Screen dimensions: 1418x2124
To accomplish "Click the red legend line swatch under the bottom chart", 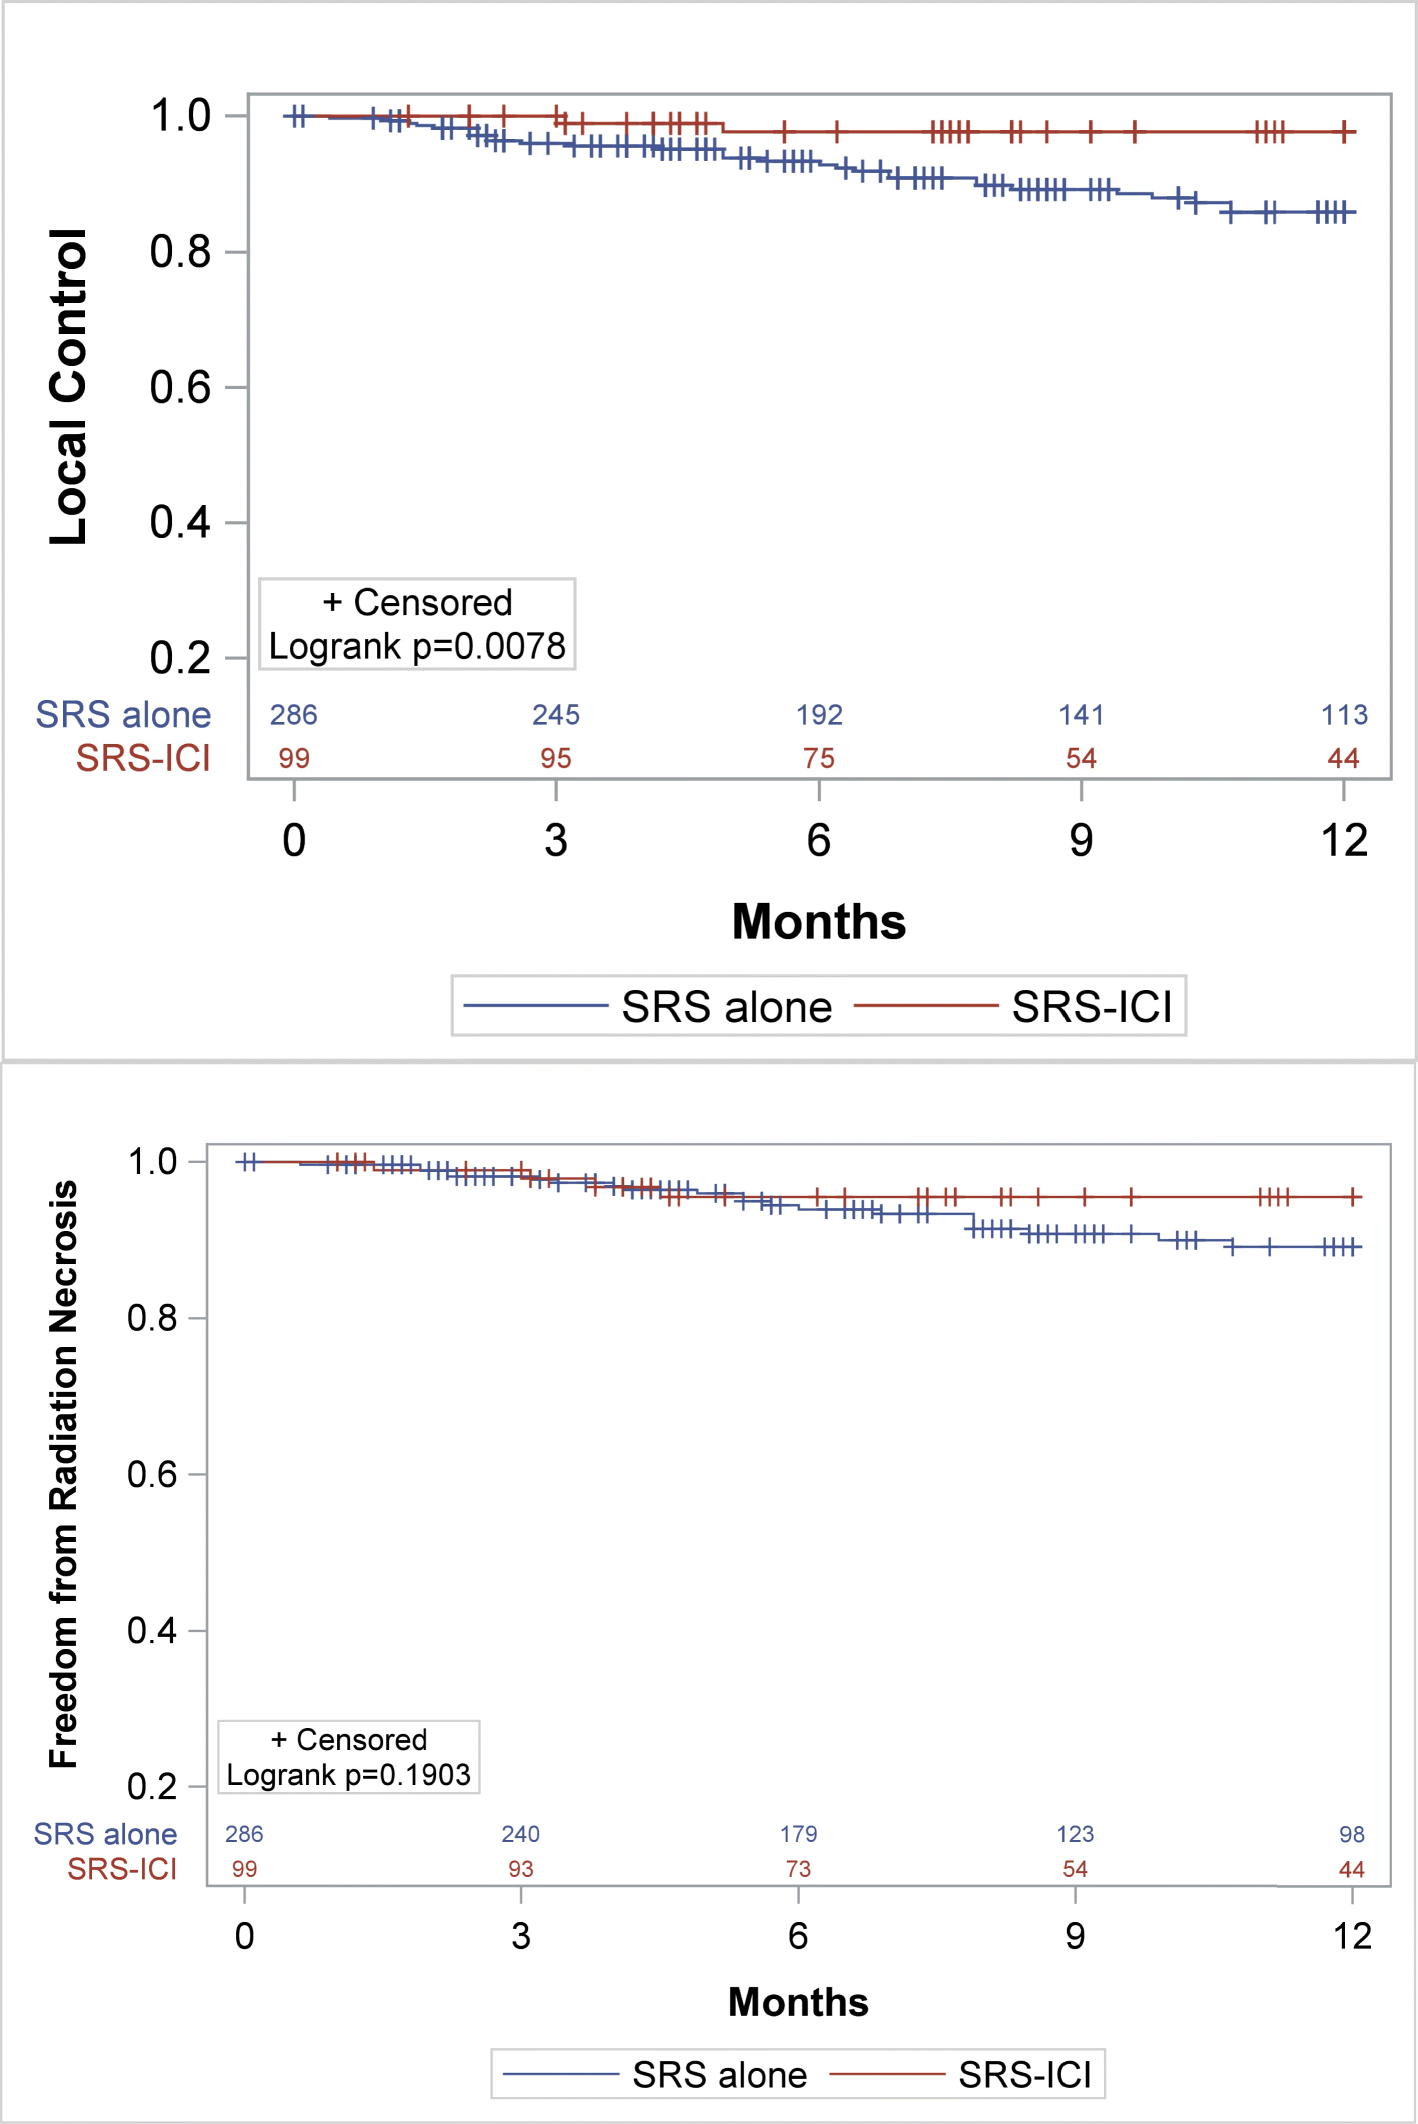I will coord(888,2075).
